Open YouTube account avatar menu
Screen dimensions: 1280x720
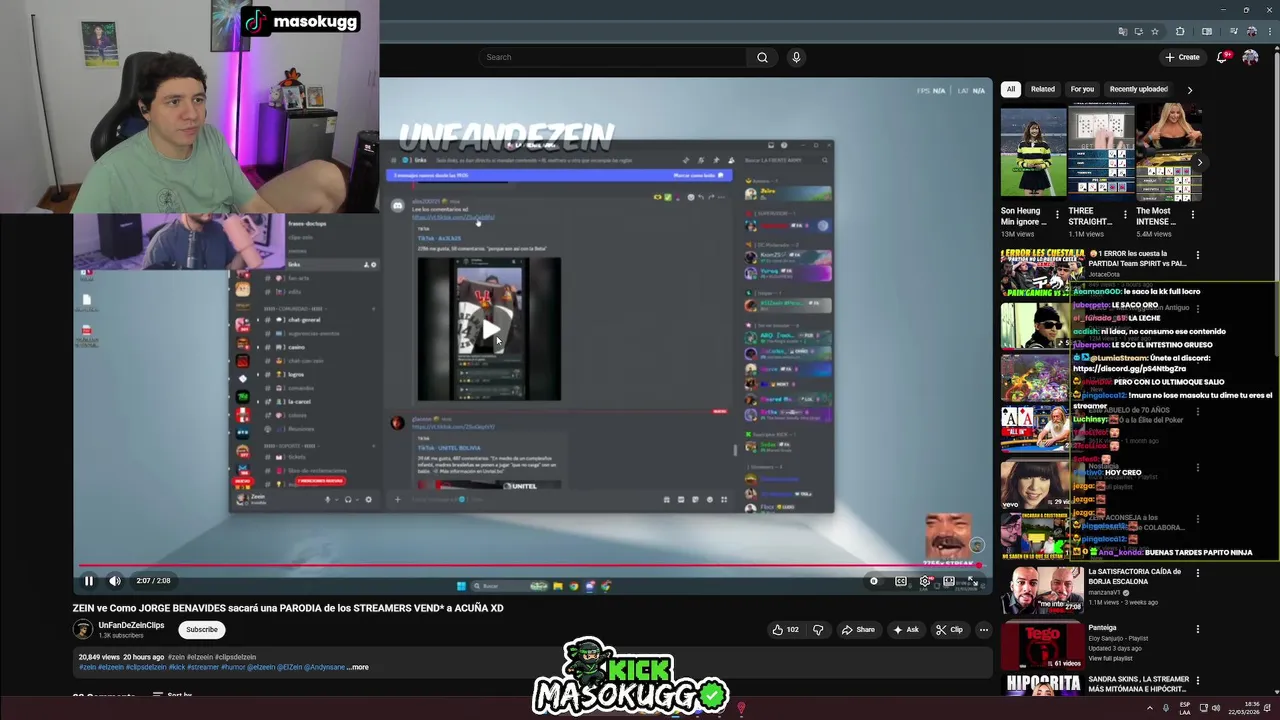(x=1250, y=57)
